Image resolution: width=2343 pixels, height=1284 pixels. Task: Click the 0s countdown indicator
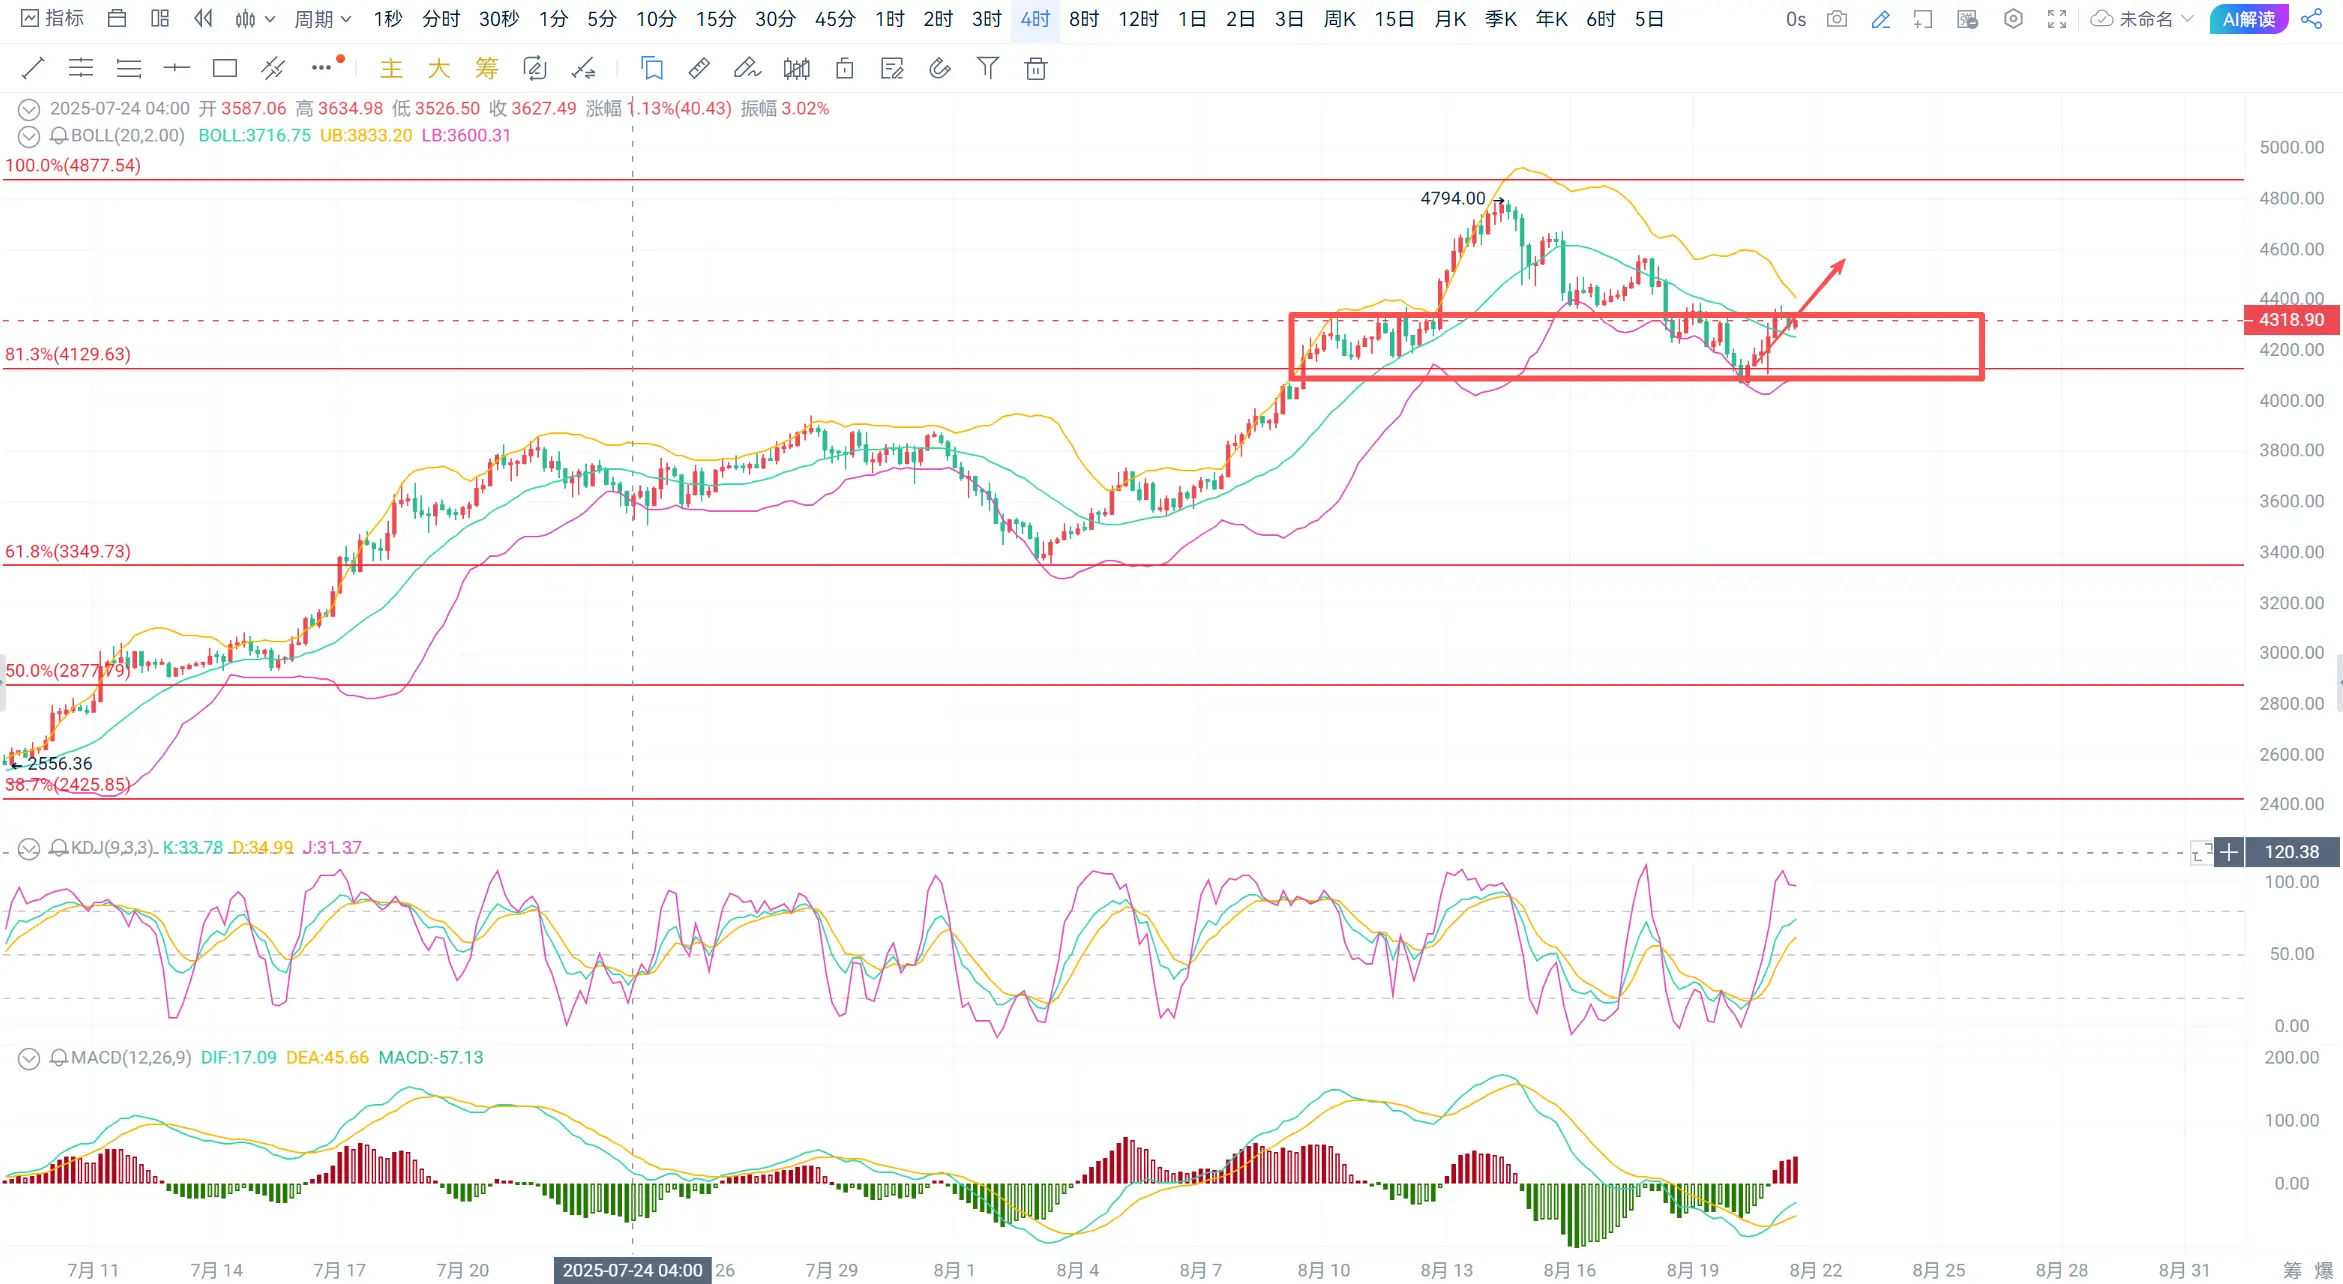tap(1796, 18)
